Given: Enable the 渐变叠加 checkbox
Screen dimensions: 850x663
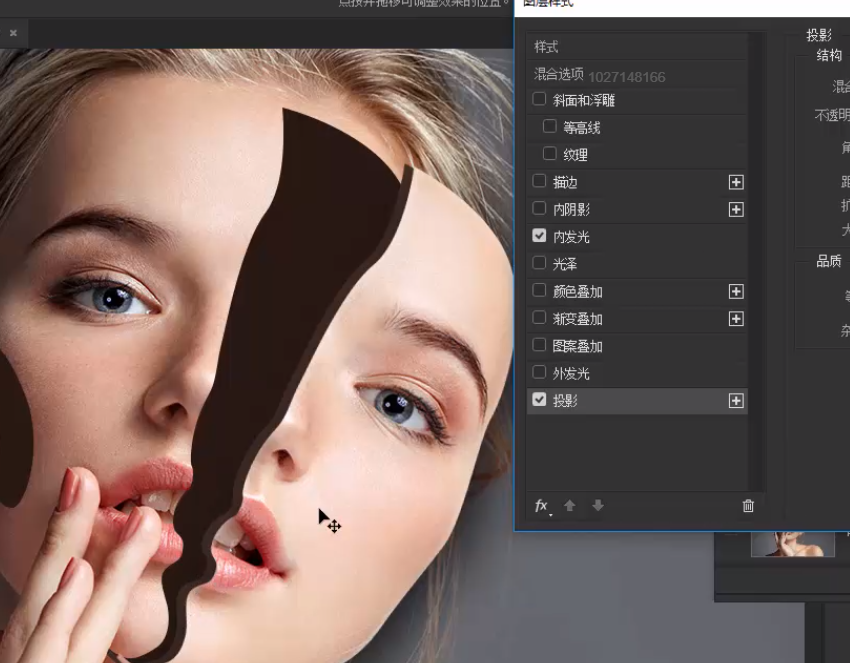Looking at the screenshot, I should 539,317.
